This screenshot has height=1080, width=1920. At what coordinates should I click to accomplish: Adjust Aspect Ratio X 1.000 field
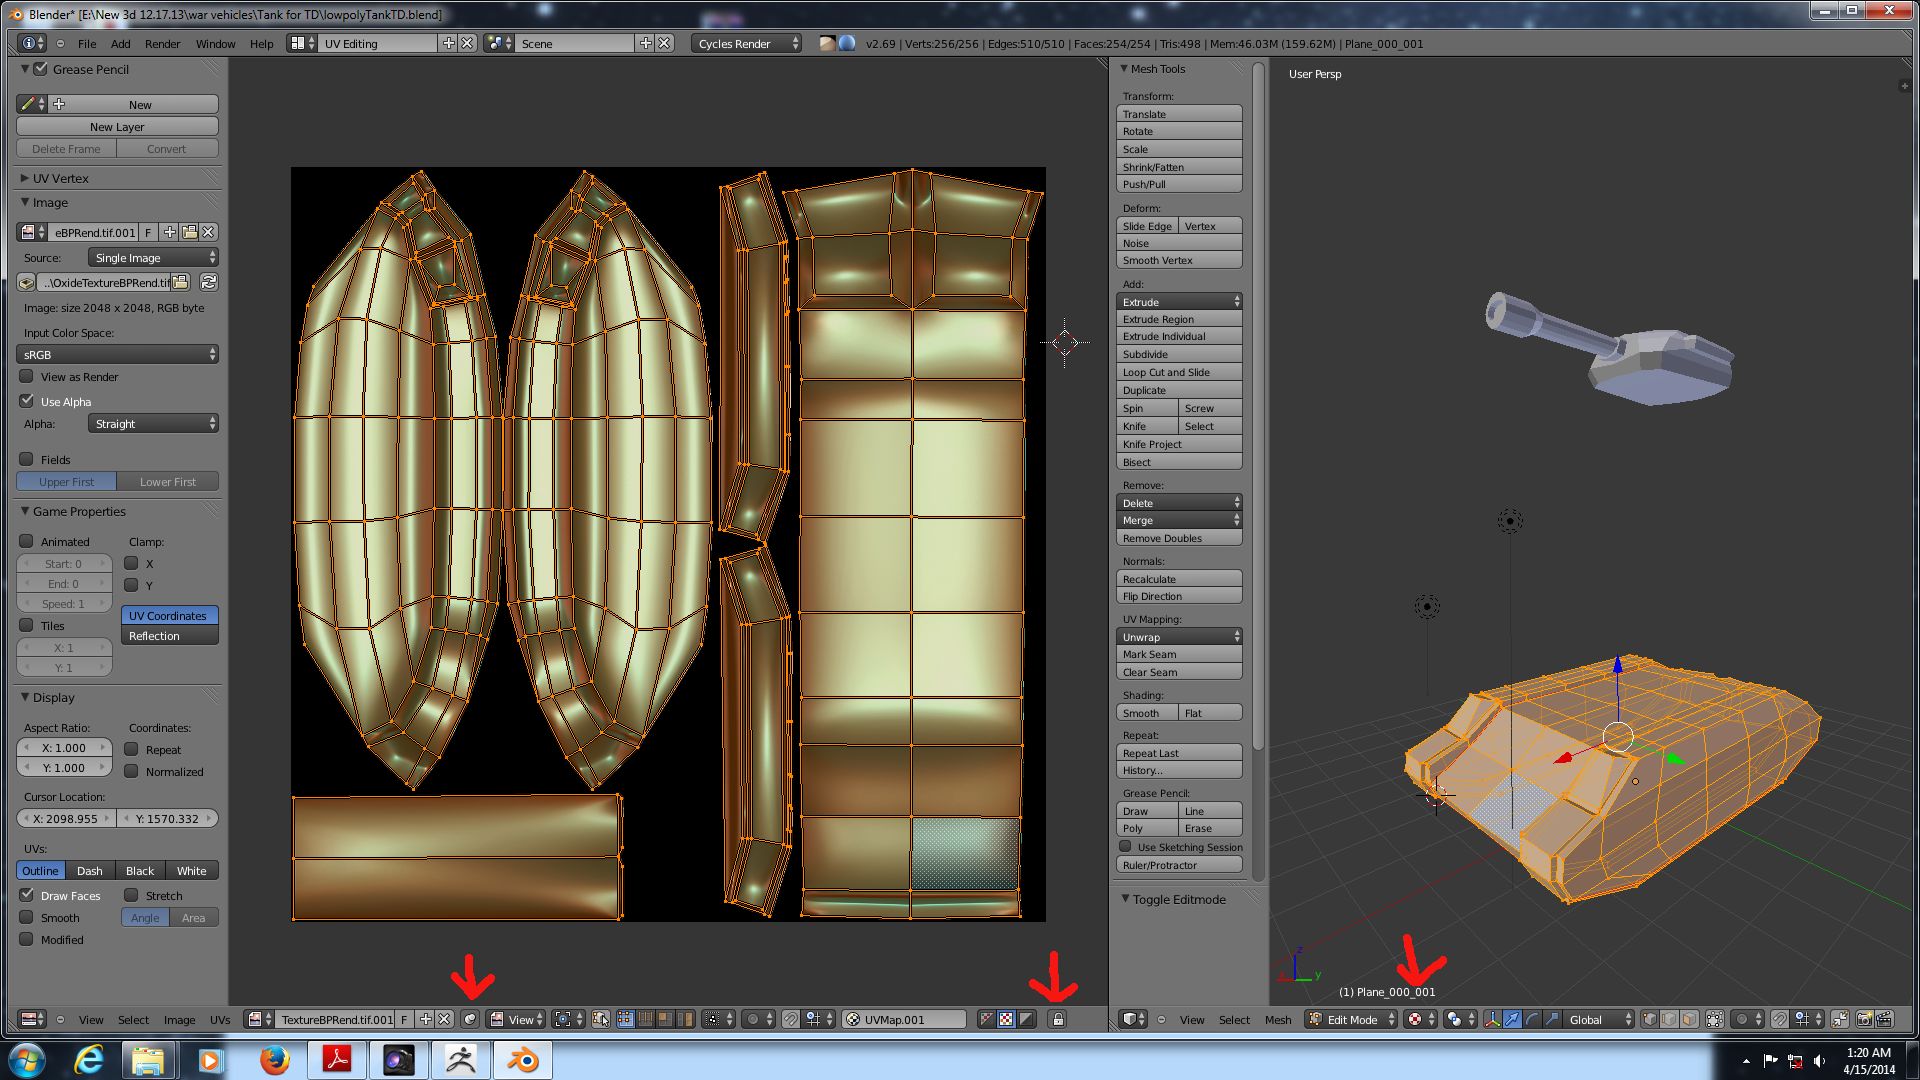(x=64, y=747)
